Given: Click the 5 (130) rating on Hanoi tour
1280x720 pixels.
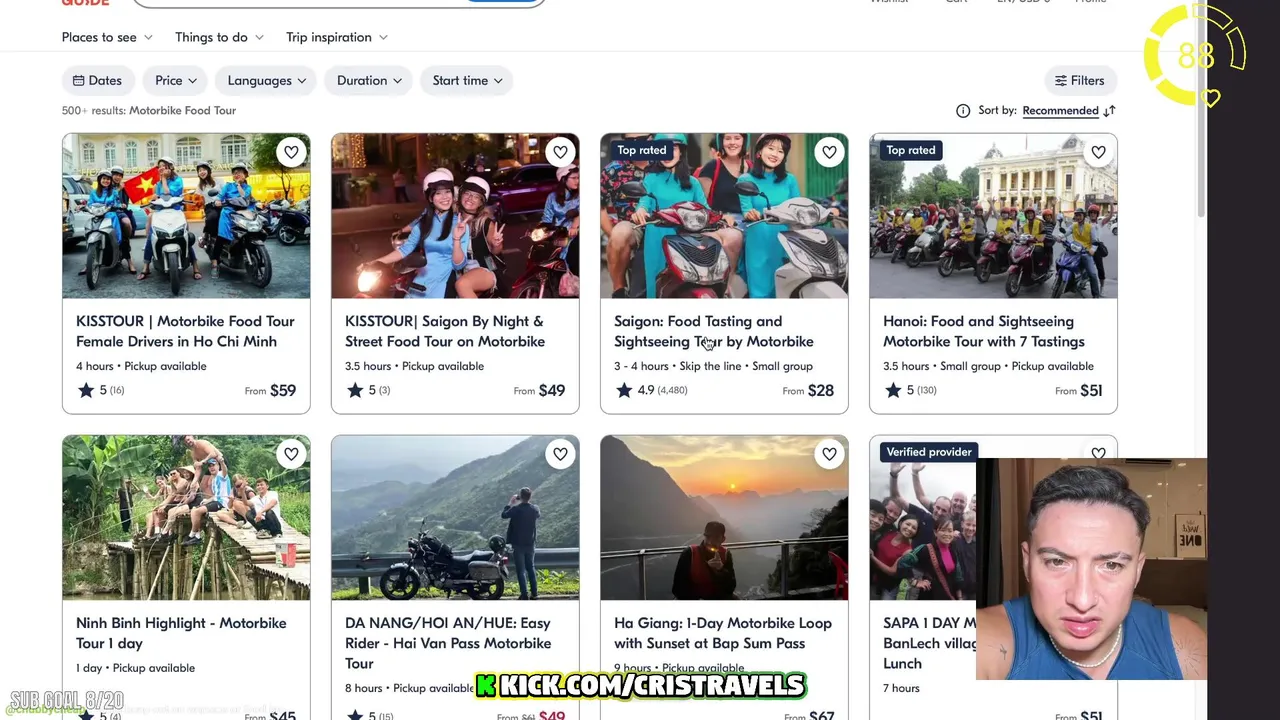Looking at the screenshot, I should [910, 390].
